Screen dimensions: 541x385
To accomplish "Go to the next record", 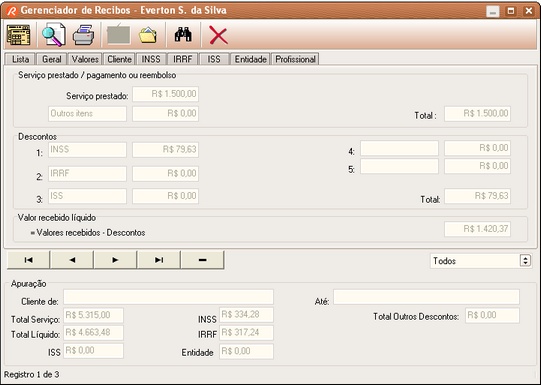I will [x=115, y=260].
